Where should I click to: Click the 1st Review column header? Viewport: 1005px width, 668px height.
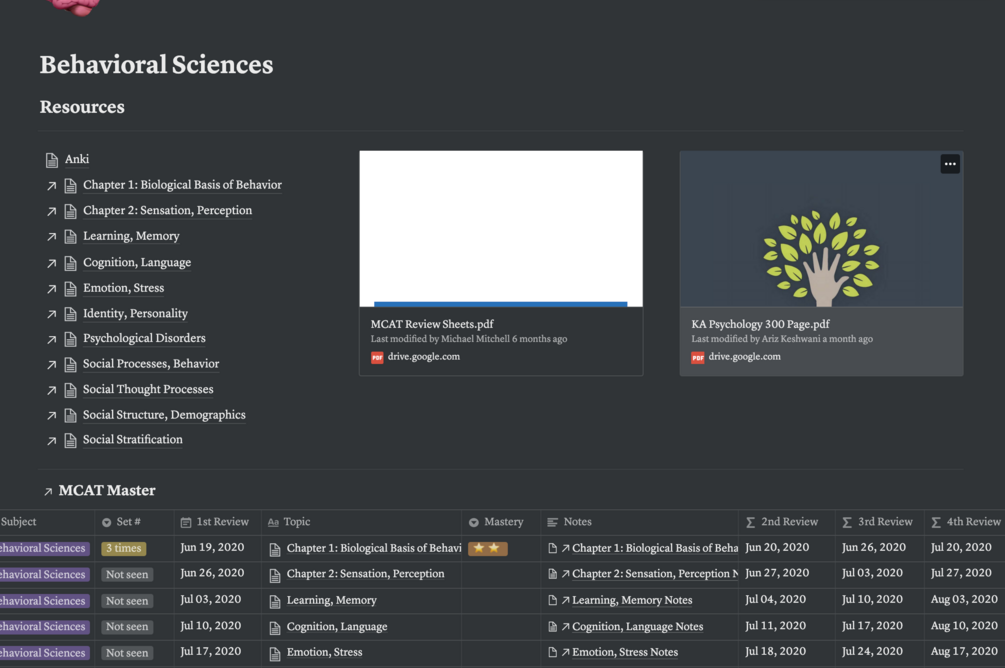pos(218,522)
